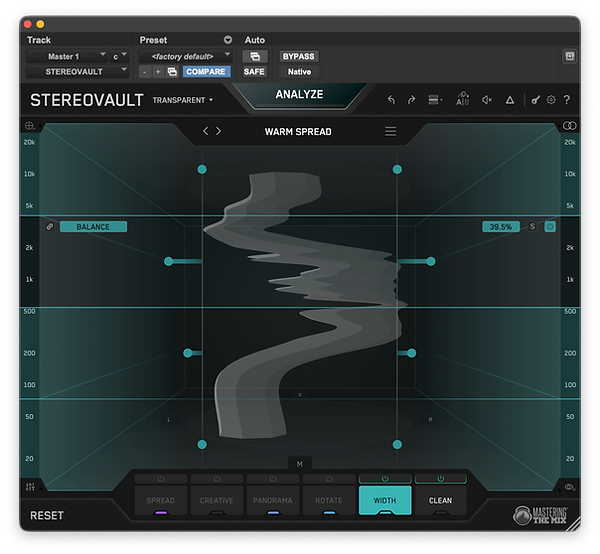The width and height of the screenshot is (600, 554).
Task: Click the SAFE automation button
Action: 254,72
